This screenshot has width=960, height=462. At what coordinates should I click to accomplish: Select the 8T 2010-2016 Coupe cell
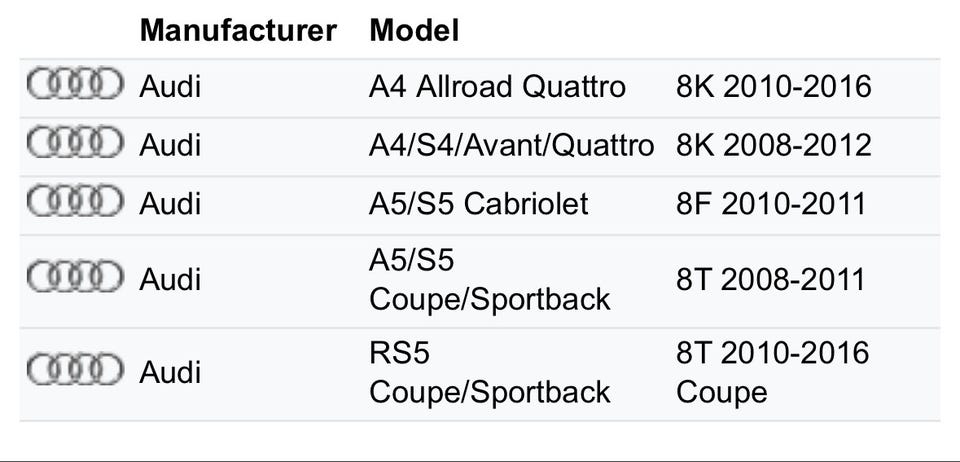[x=773, y=372]
